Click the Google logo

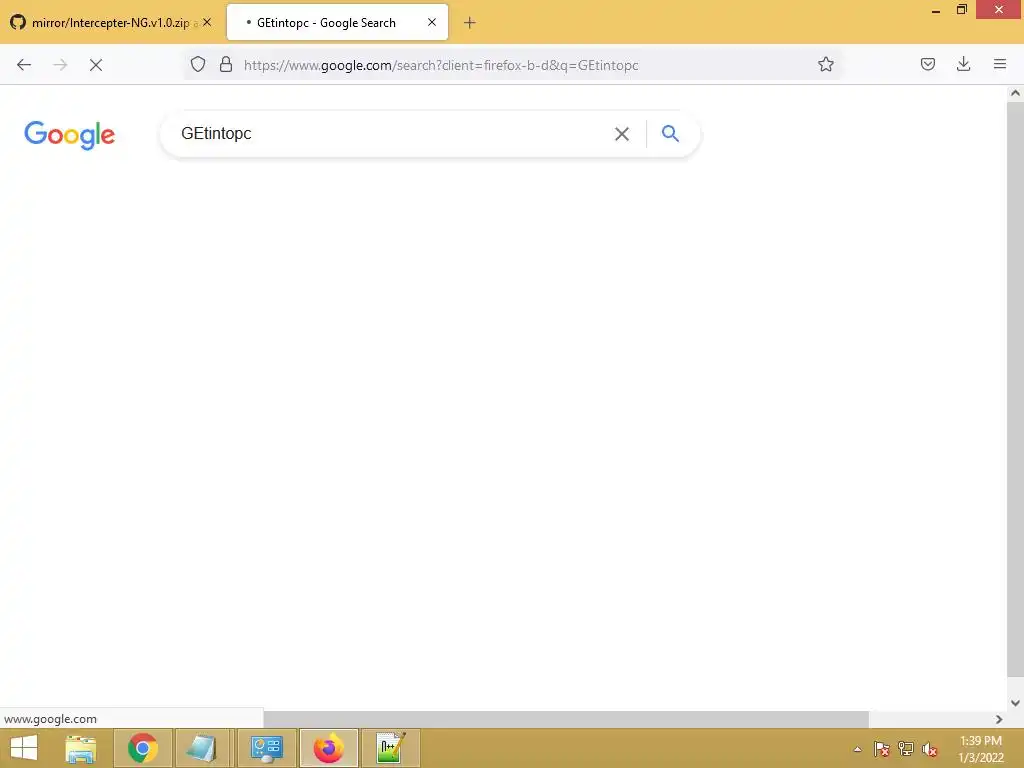click(69, 135)
